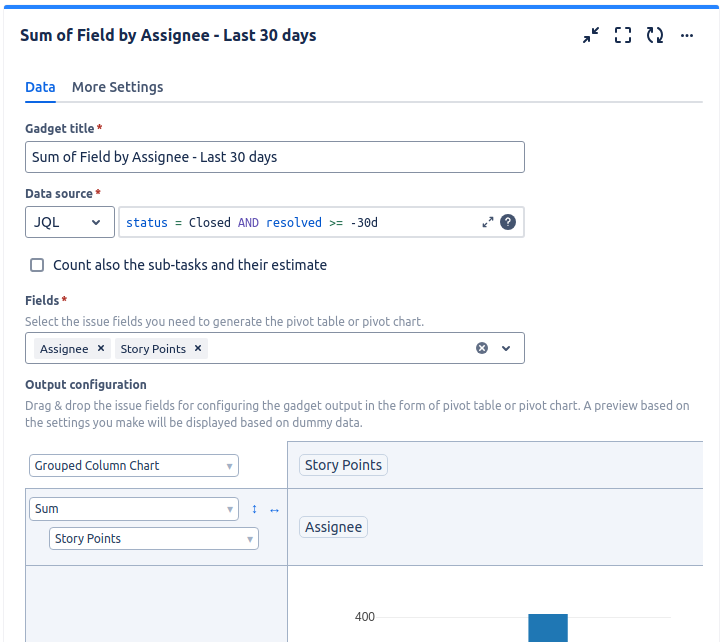728x642 pixels.
Task: Minimize the gadget with the collapse arrows icon
Action: click(591, 35)
